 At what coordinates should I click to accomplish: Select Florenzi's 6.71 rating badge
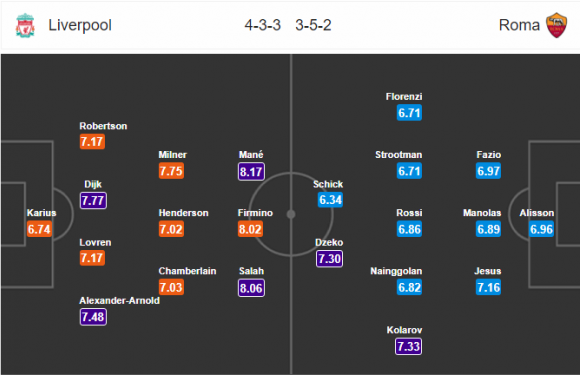click(x=409, y=113)
